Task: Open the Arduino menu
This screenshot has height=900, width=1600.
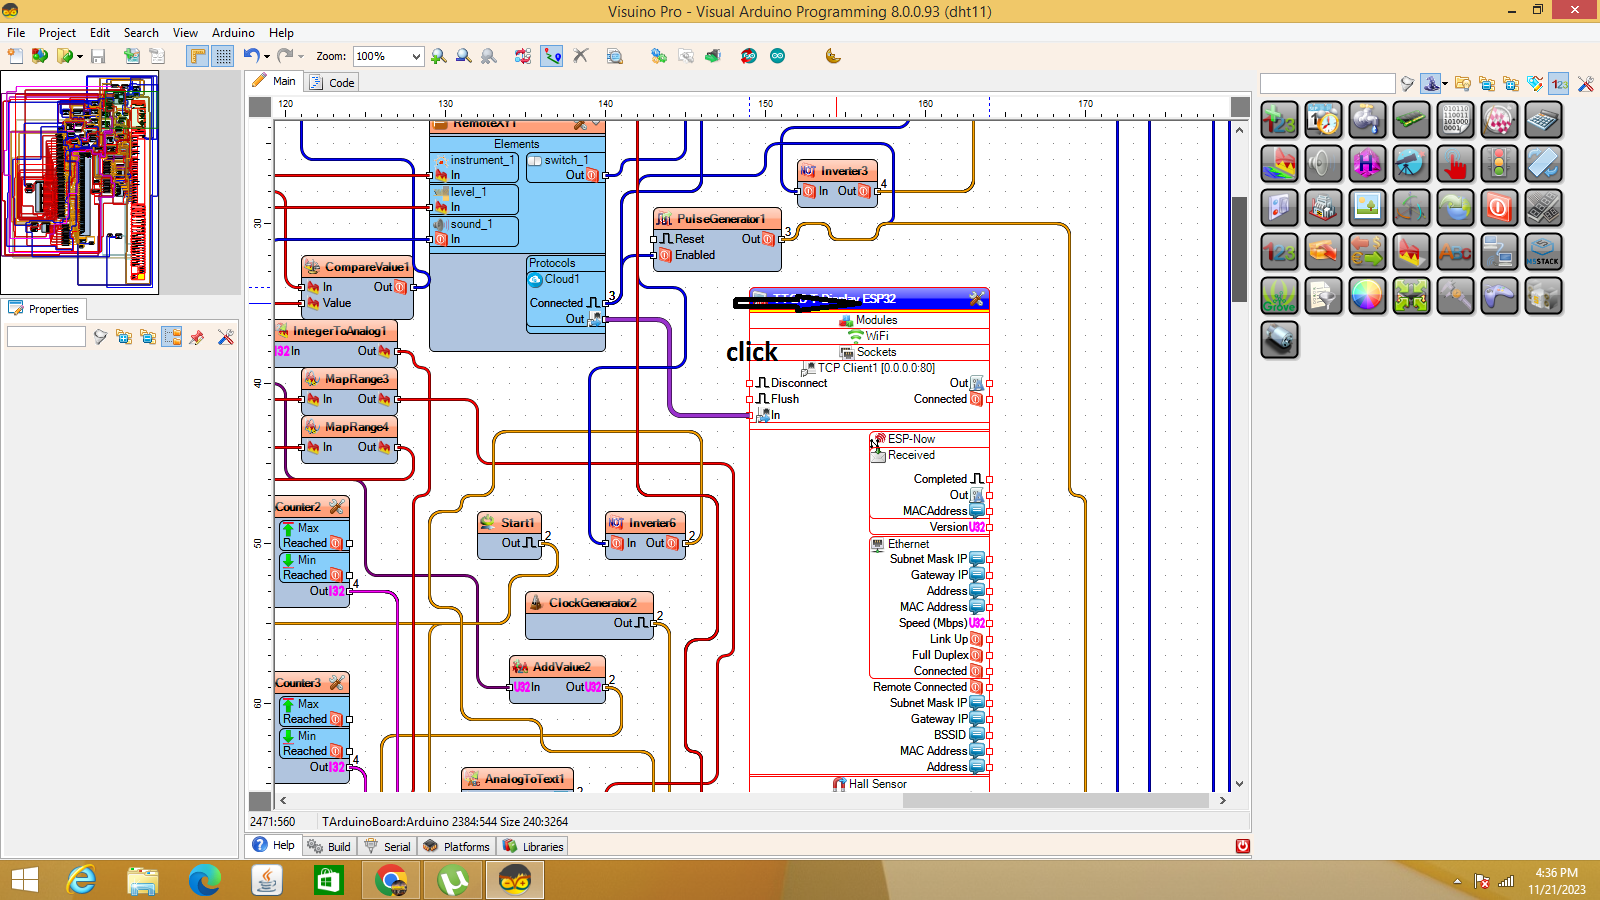Action: (x=233, y=32)
